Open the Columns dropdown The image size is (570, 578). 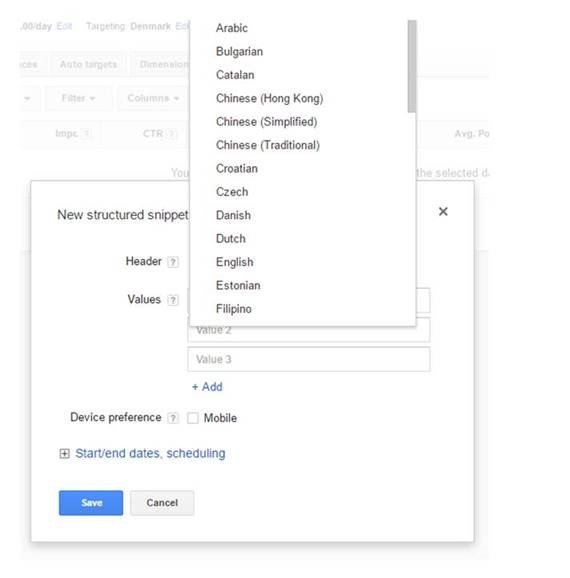click(x=153, y=98)
